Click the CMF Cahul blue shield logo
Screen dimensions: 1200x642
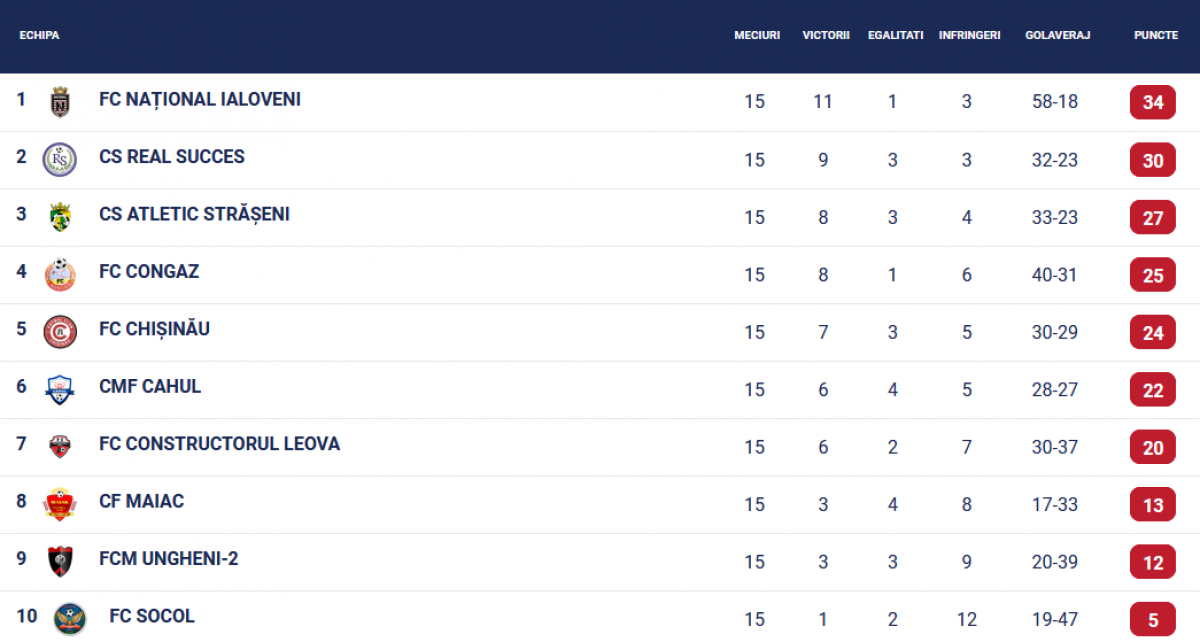coord(60,389)
